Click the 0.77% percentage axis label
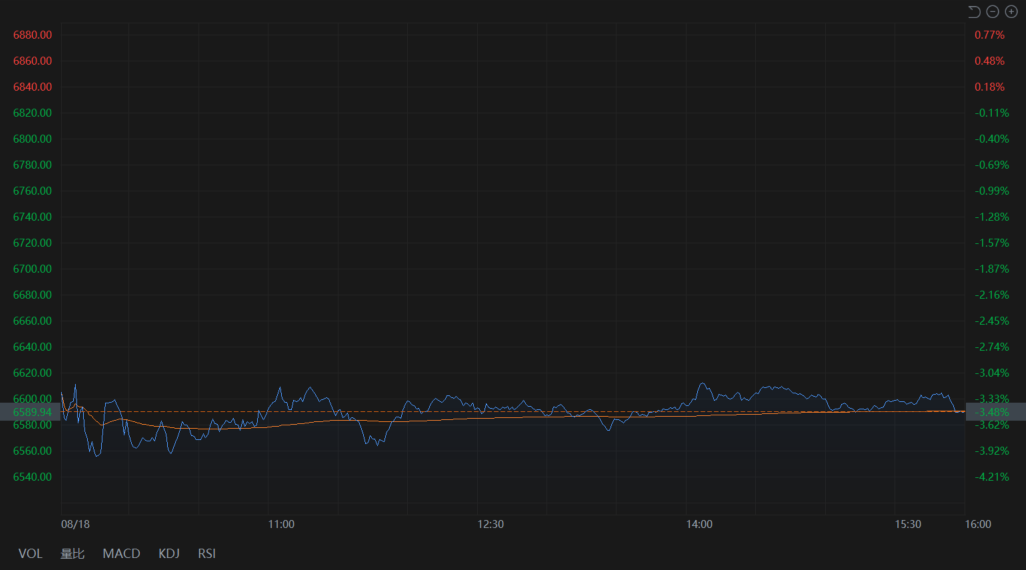Screen dimensions: 1026x570 click(x=989, y=35)
